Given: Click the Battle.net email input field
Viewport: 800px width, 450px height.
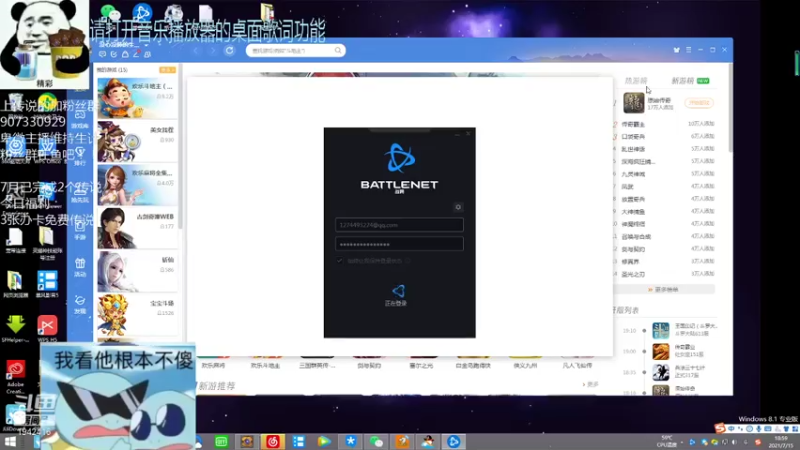Looking at the screenshot, I should click(399, 224).
